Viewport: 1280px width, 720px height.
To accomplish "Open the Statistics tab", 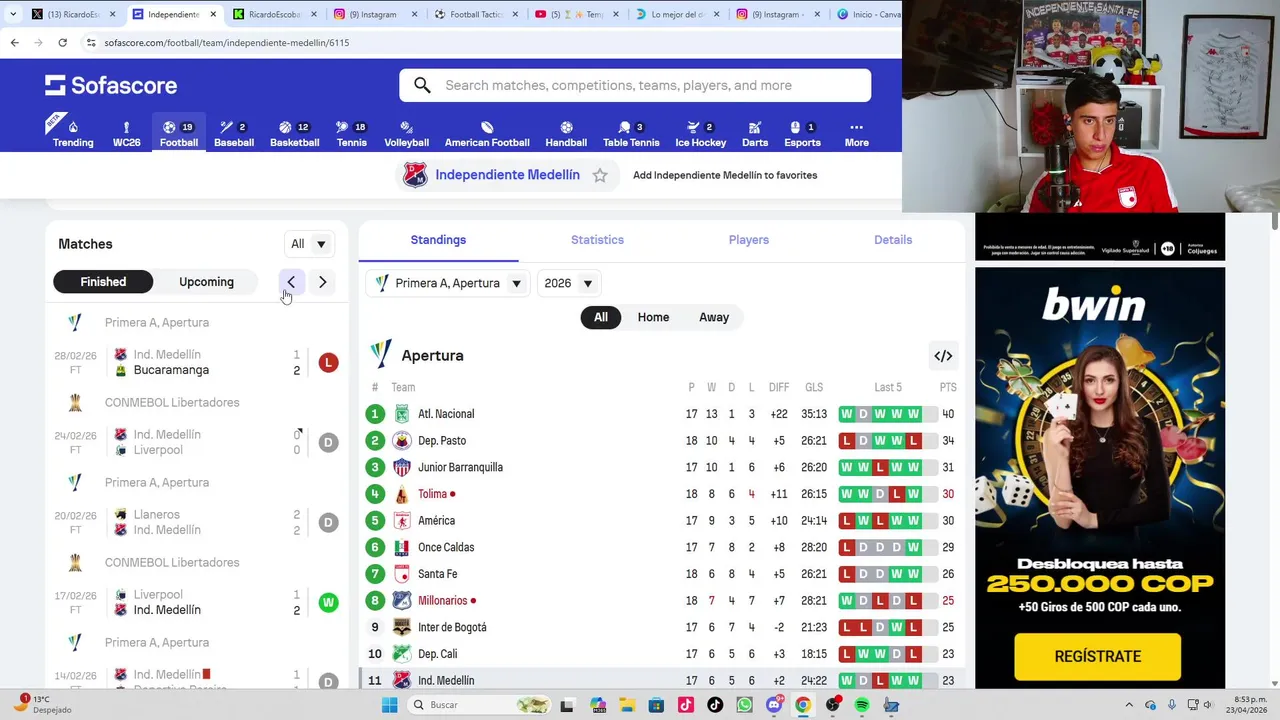I will [x=597, y=240].
